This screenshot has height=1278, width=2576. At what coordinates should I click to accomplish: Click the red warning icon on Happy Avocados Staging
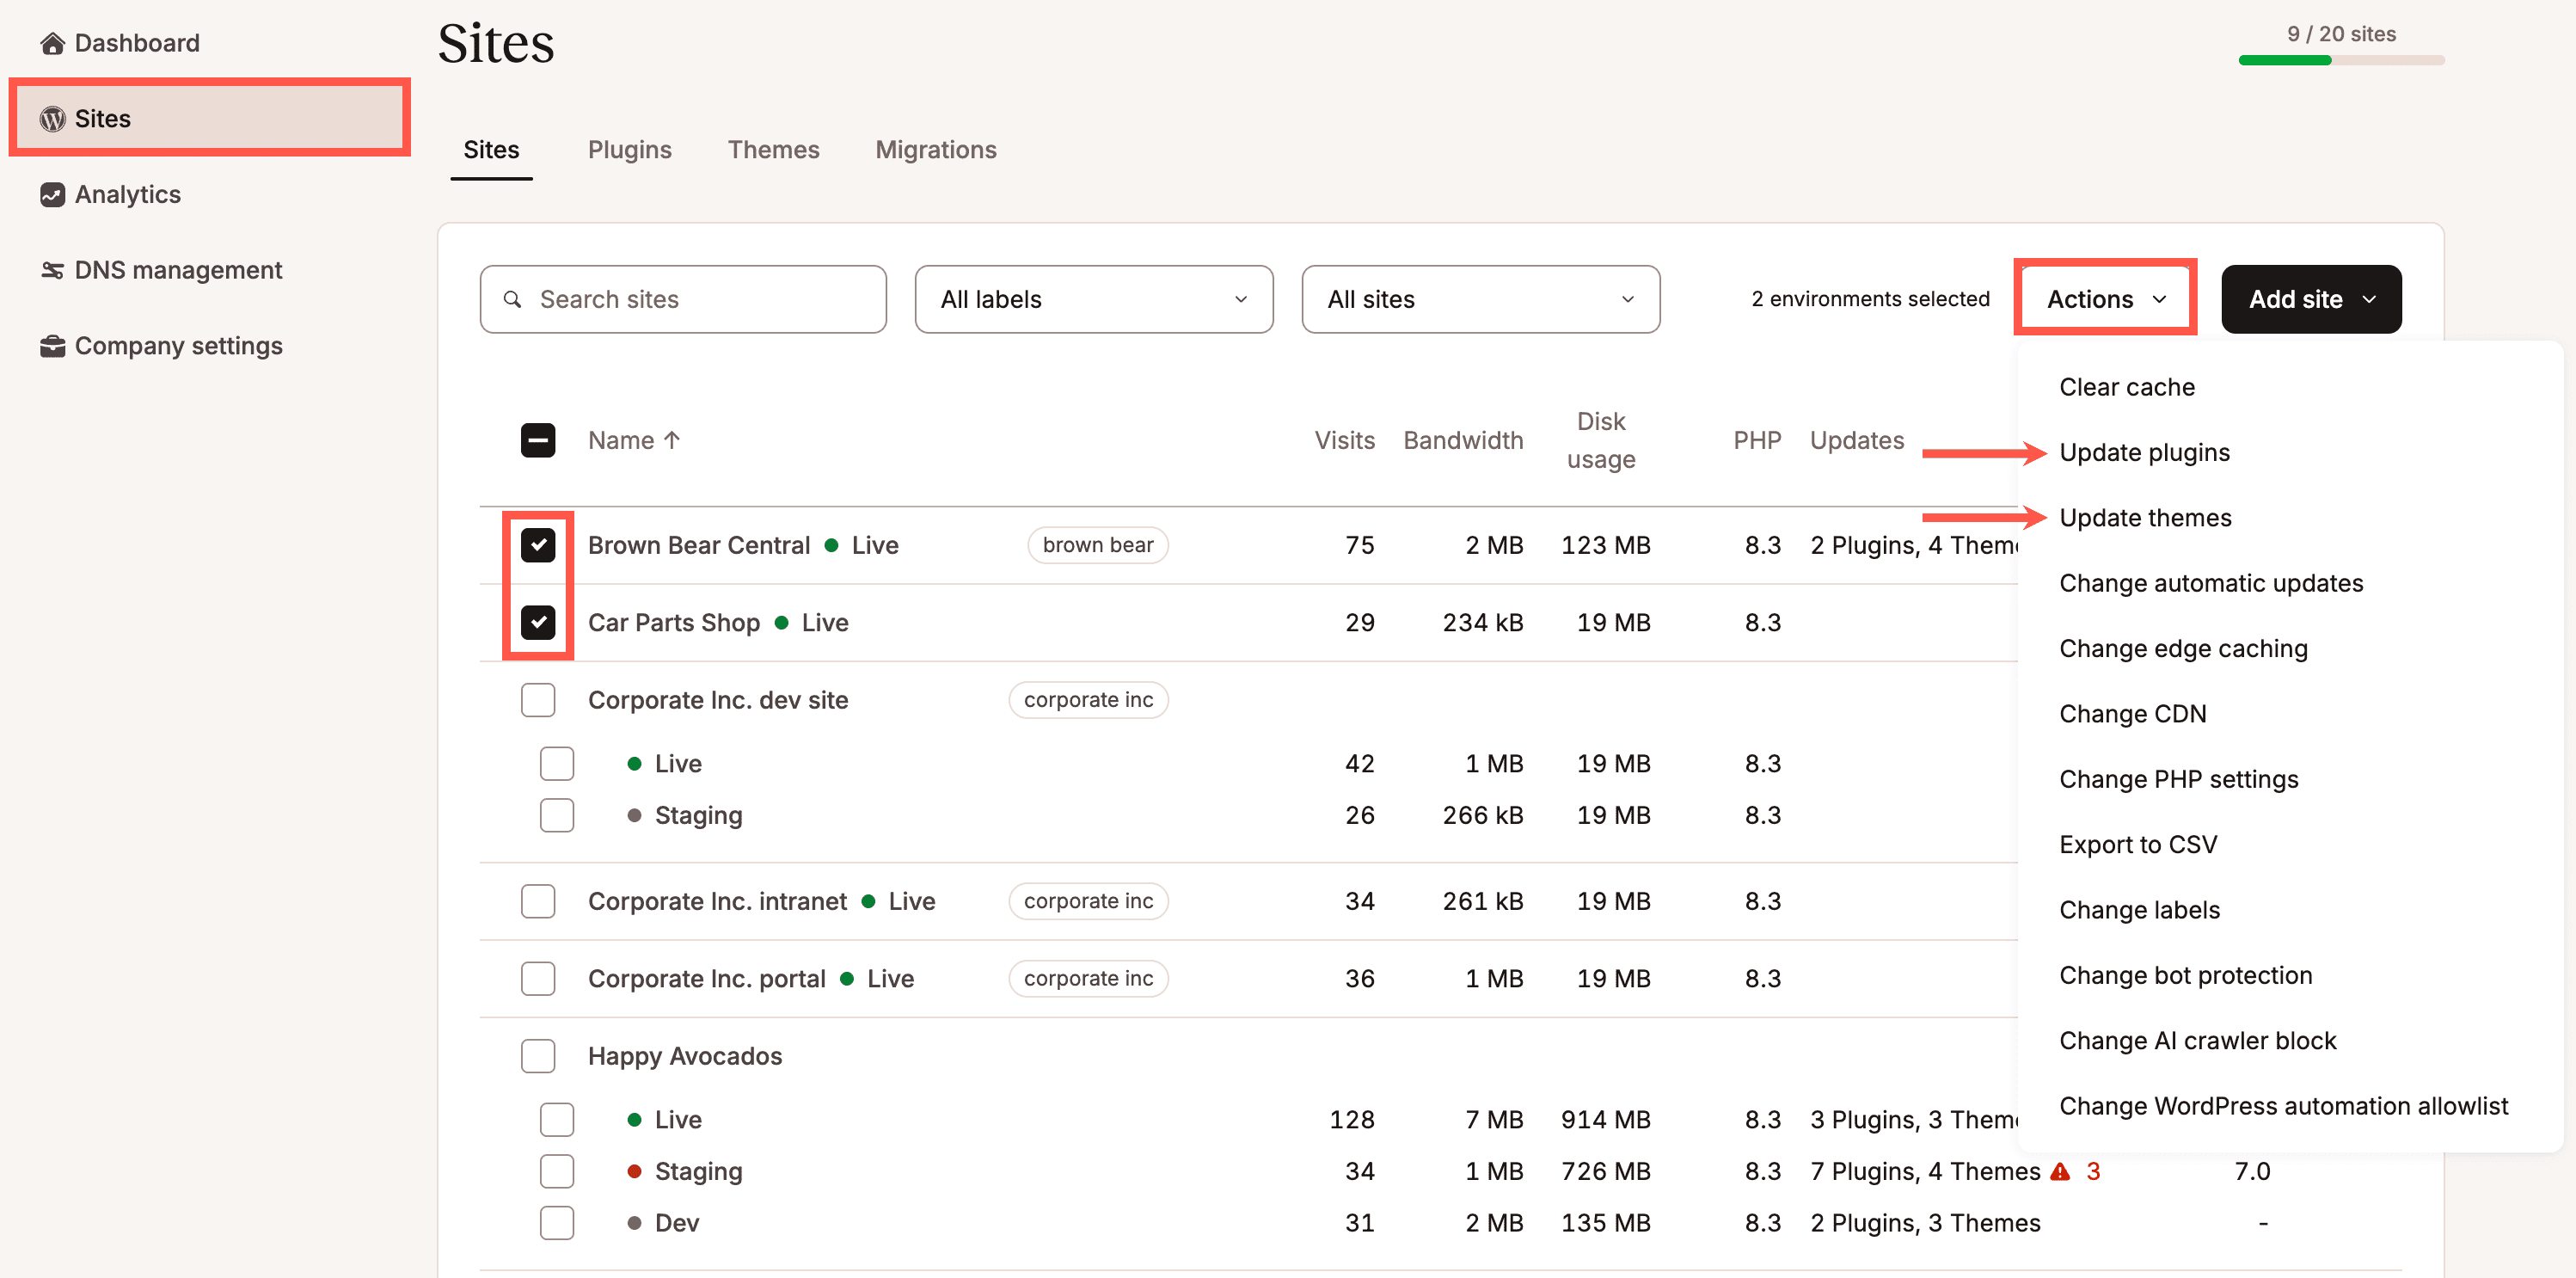(2060, 1171)
